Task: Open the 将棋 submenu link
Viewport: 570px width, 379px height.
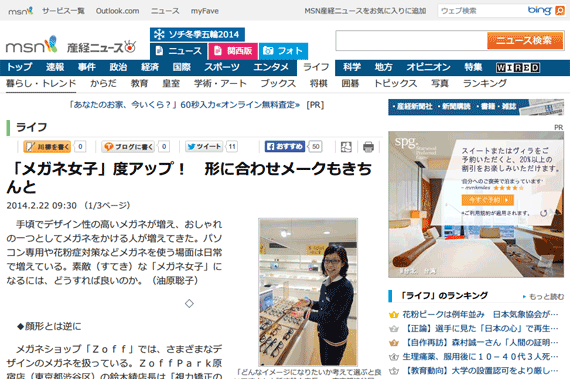Action: click(x=319, y=84)
